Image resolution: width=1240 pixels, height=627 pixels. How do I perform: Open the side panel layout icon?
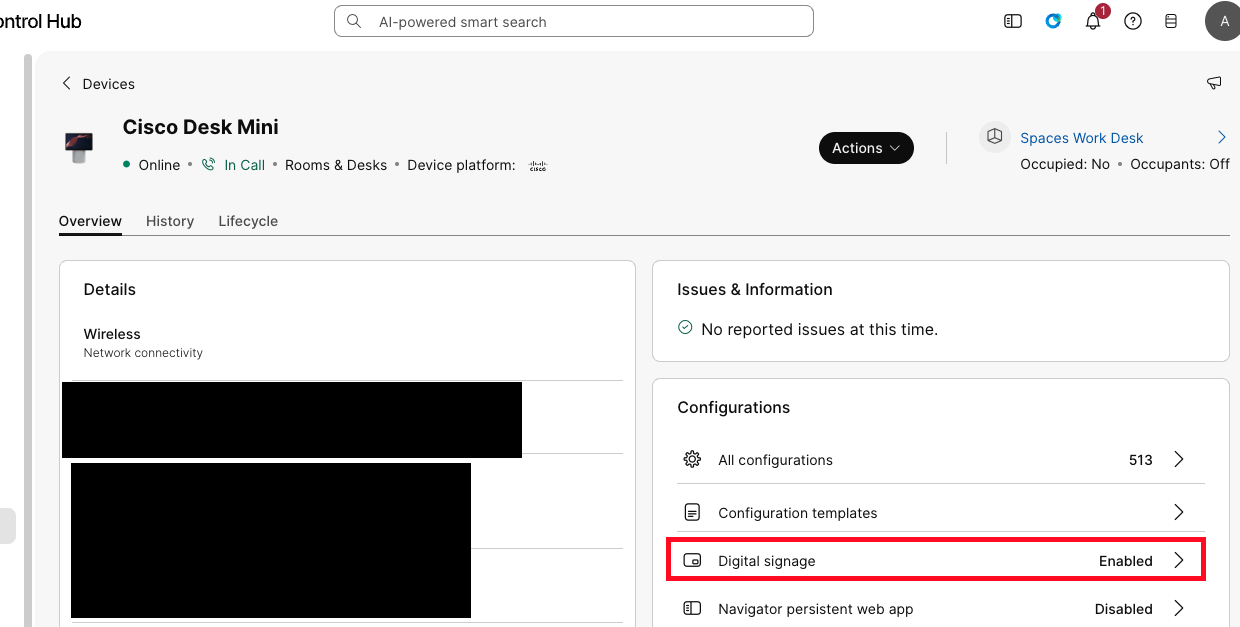click(x=1013, y=21)
